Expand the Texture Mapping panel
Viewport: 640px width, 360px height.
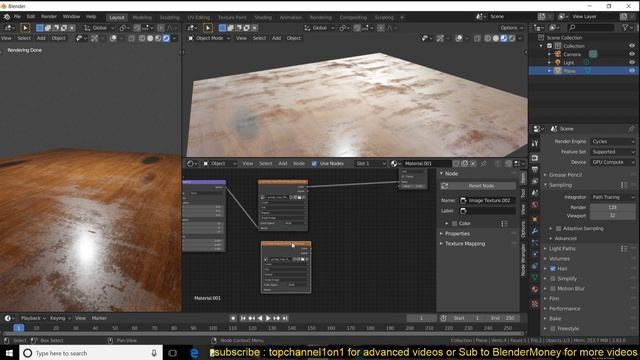pos(464,244)
